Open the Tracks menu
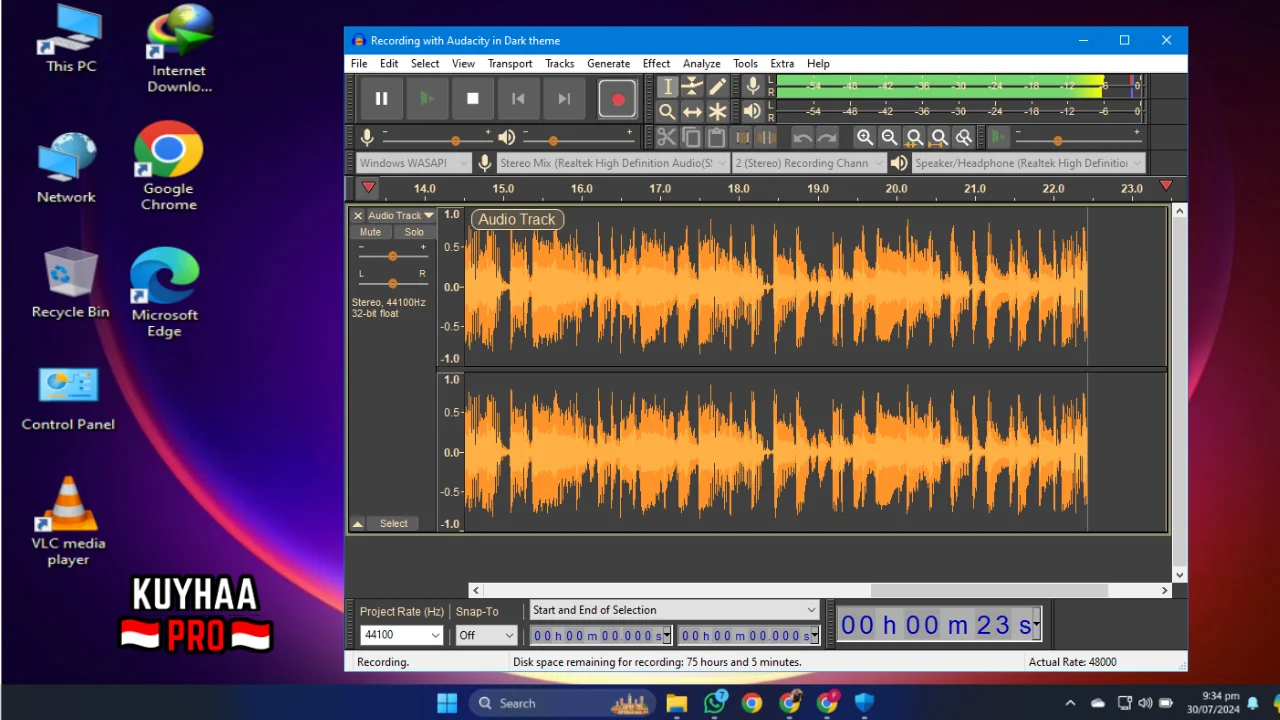This screenshot has height=720, width=1280. pyautogui.click(x=560, y=63)
